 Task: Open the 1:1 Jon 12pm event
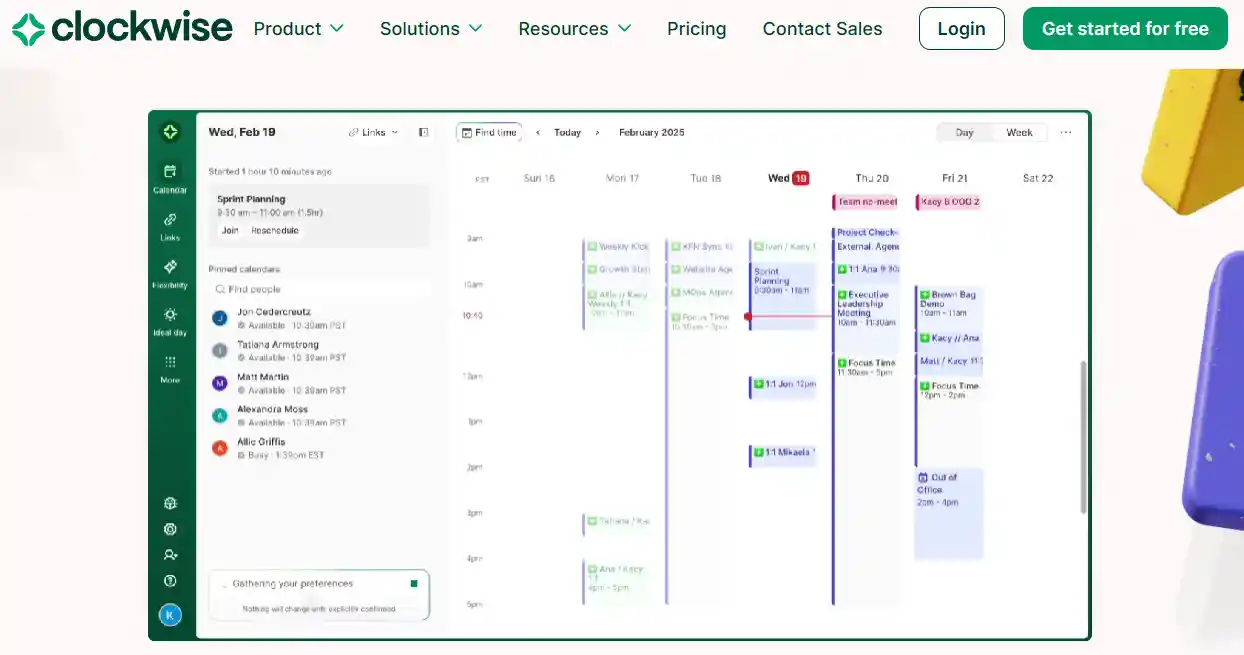(783, 387)
